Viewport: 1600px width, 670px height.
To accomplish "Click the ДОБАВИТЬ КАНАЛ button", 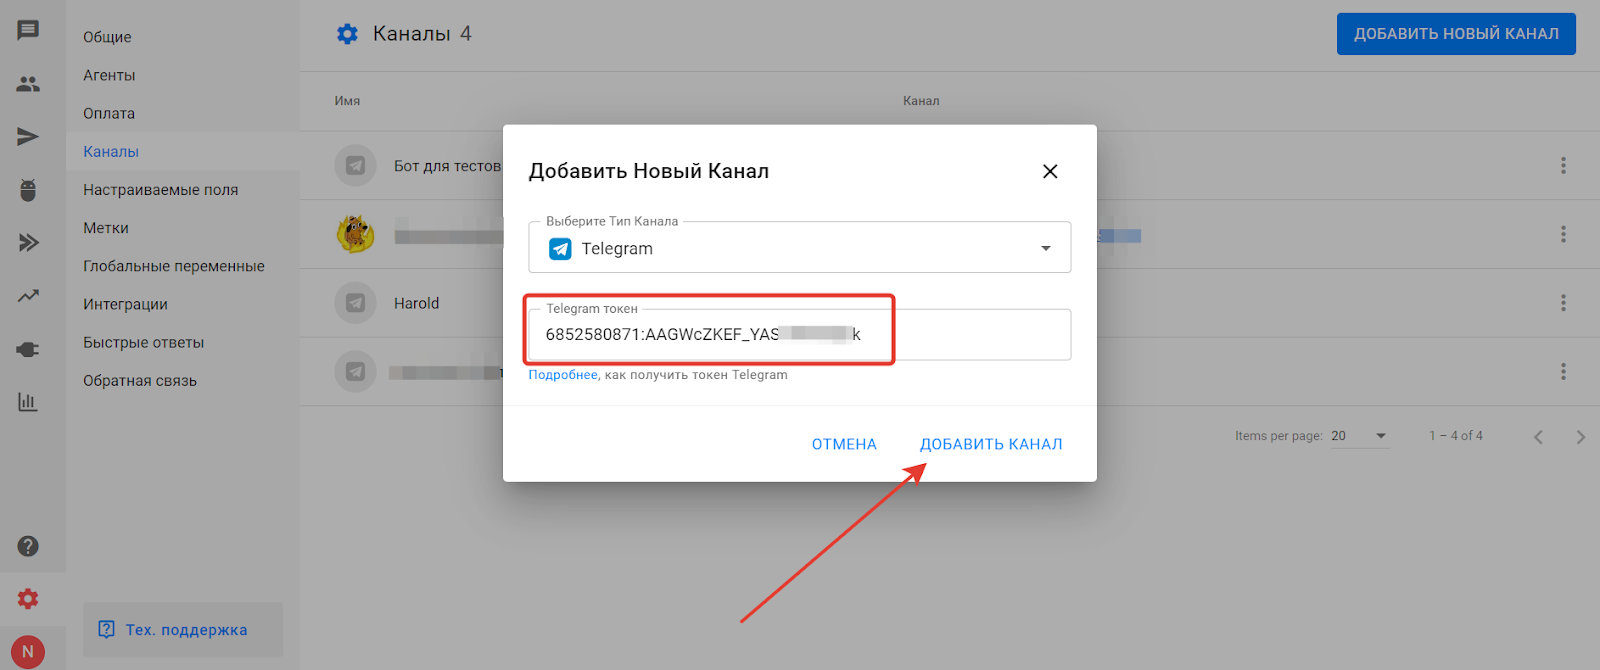I will pyautogui.click(x=991, y=444).
